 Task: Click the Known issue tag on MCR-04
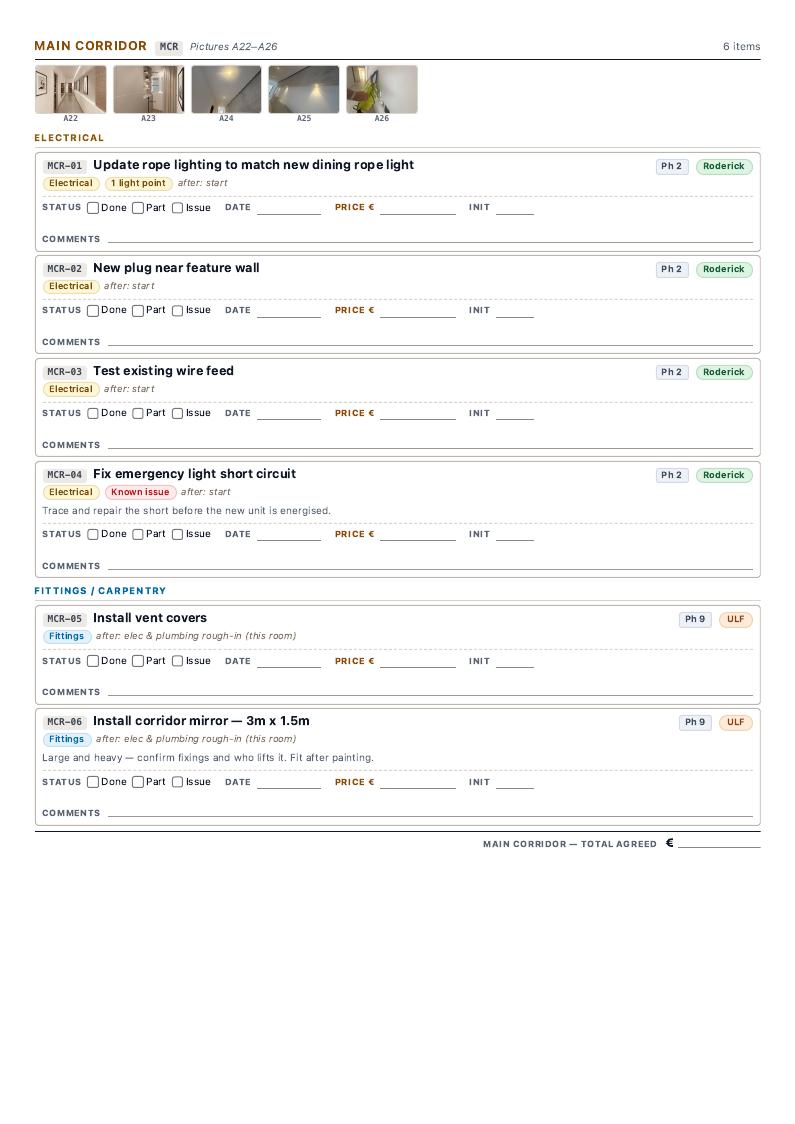pyautogui.click(x=140, y=492)
